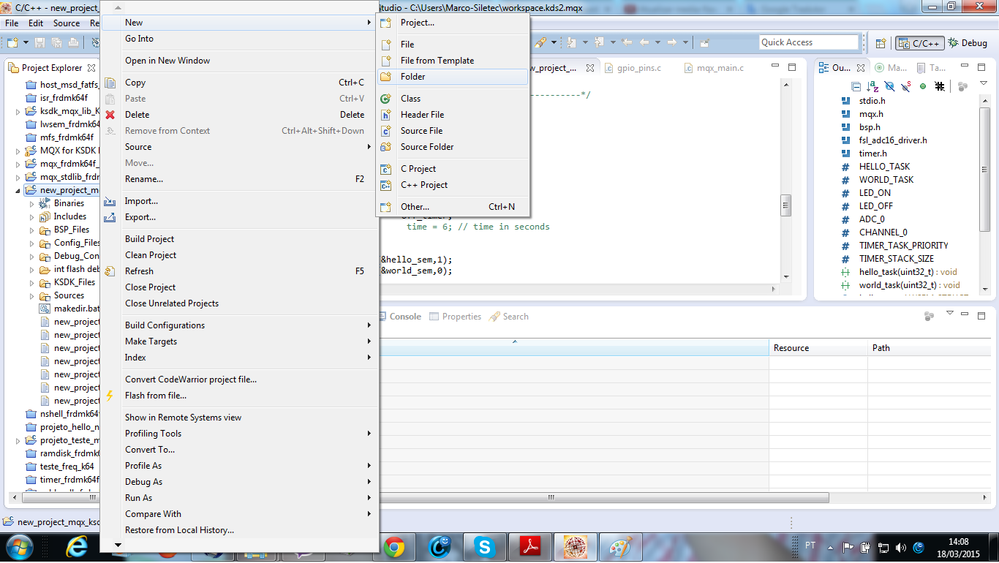
Task: Open the Run As submenu
Action: pyautogui.click(x=239, y=498)
